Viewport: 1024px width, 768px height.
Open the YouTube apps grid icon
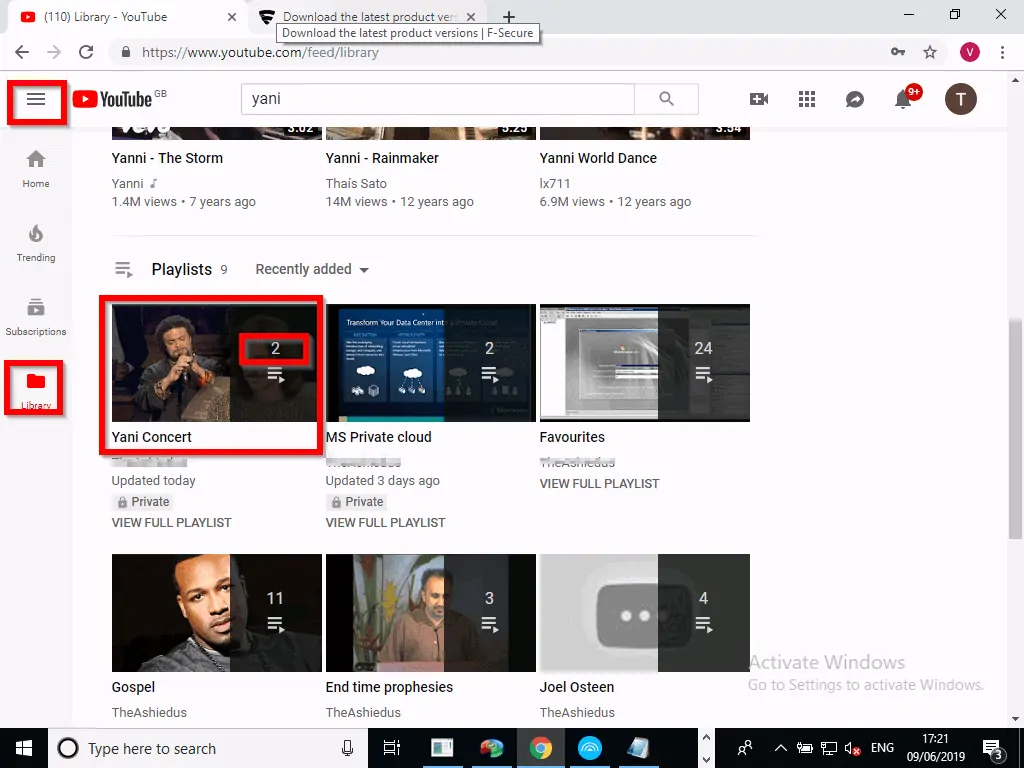point(807,99)
